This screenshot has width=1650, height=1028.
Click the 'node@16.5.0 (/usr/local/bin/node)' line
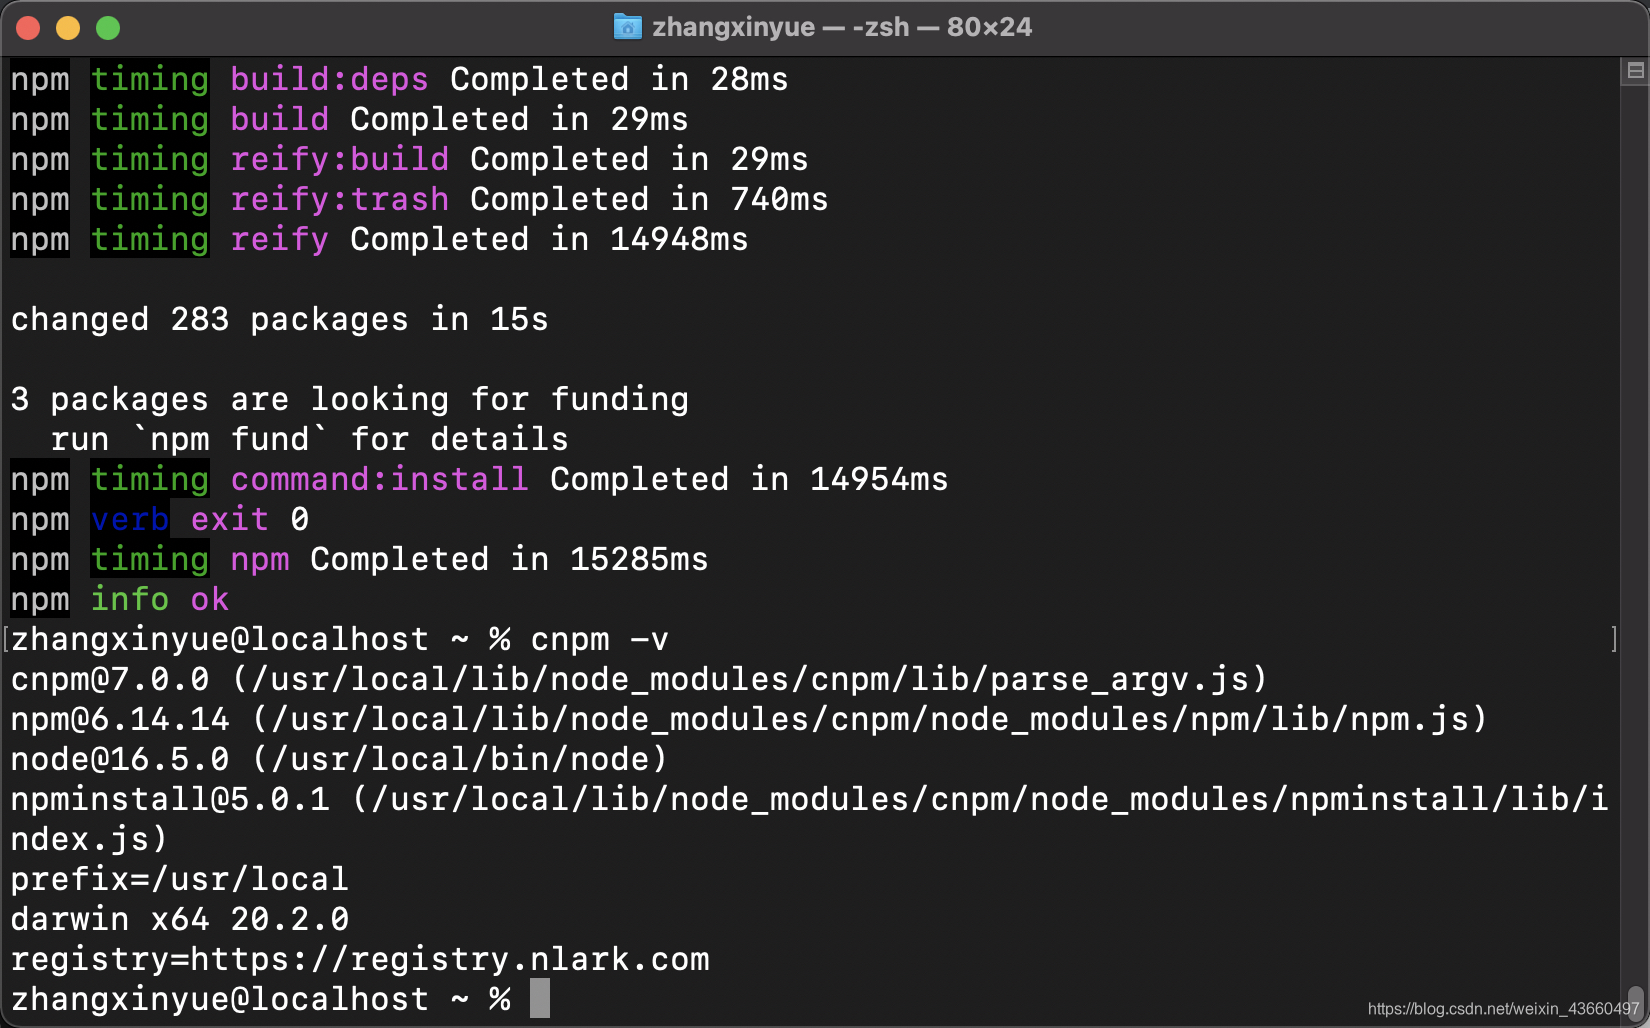point(339,759)
